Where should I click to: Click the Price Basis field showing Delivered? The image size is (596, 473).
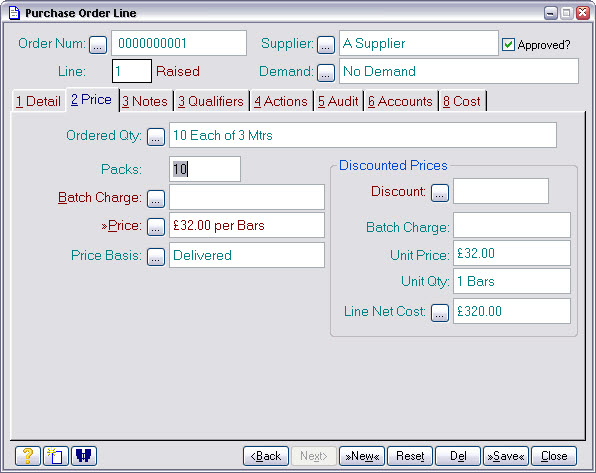247,255
